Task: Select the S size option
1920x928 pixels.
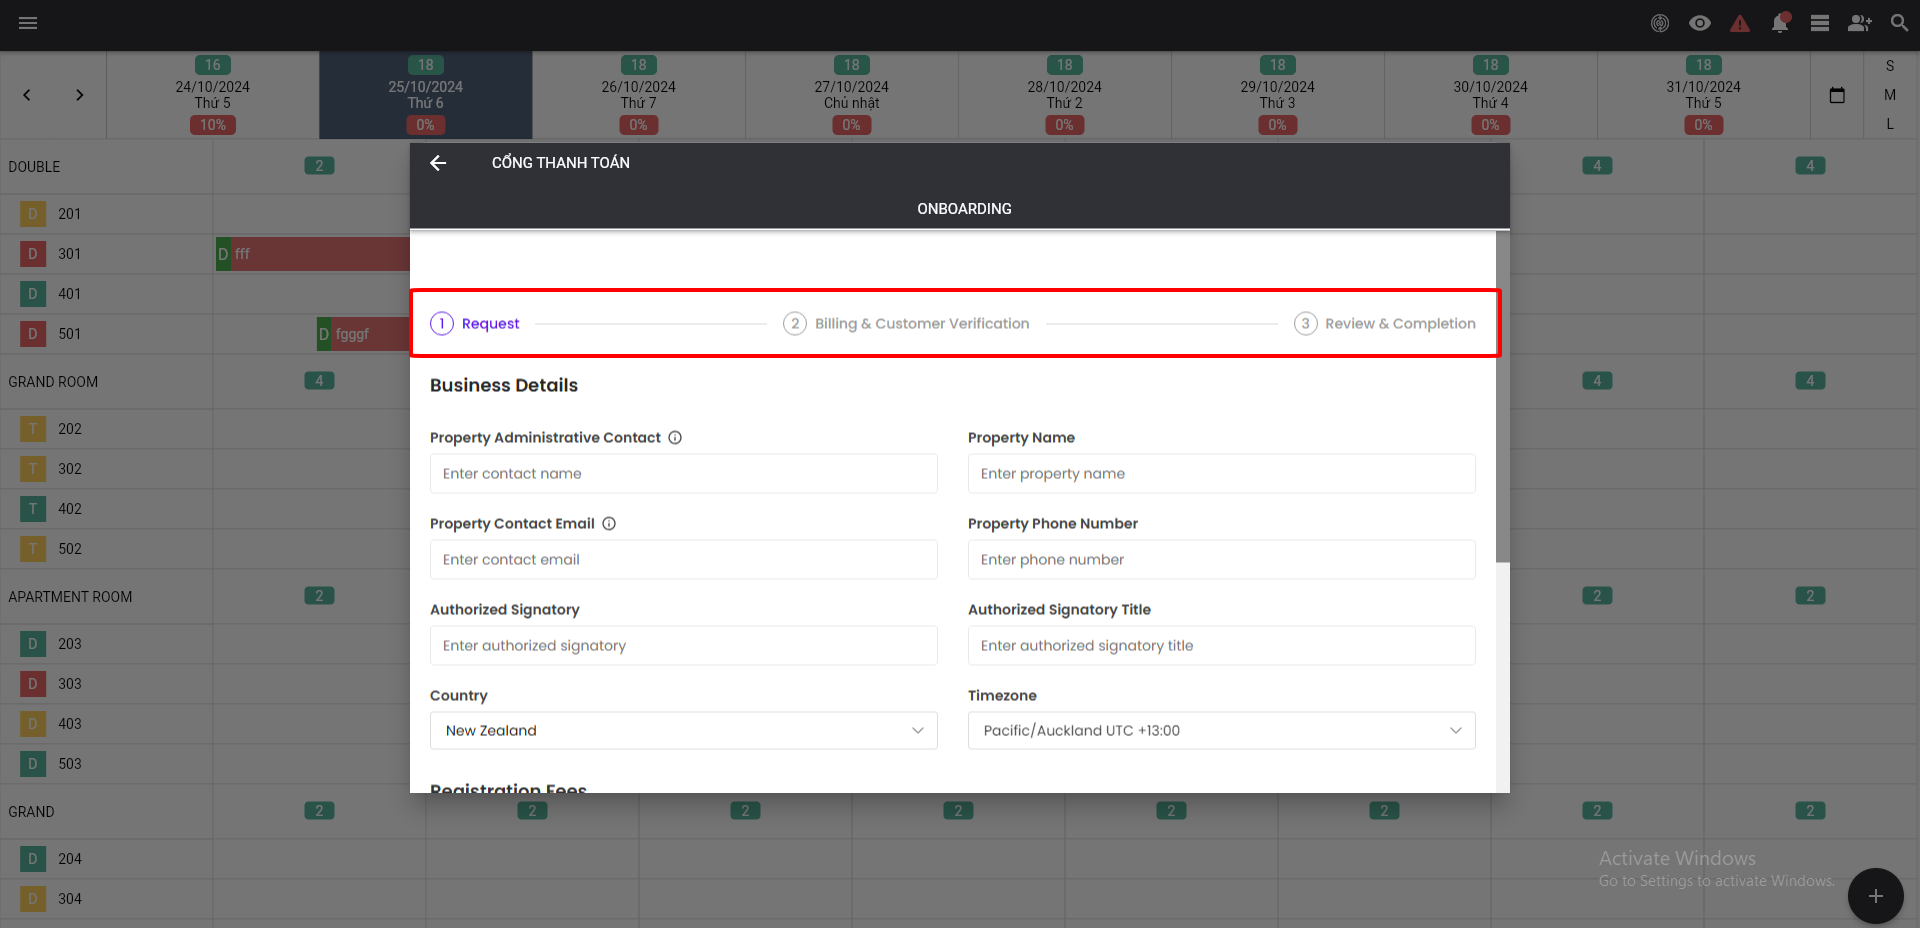Action: [1890, 66]
